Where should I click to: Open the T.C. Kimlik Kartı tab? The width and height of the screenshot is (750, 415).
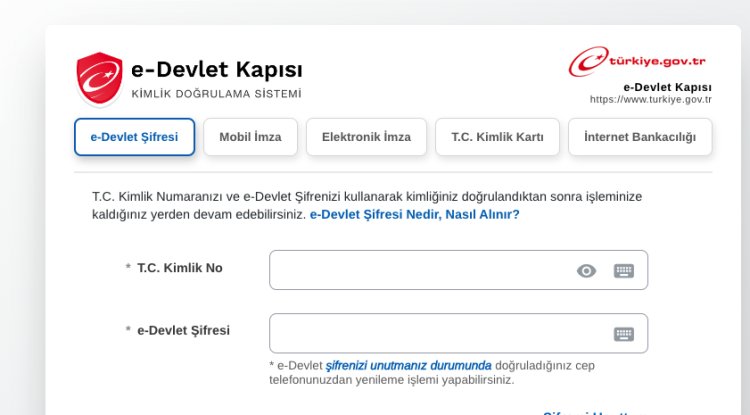tap(497, 137)
